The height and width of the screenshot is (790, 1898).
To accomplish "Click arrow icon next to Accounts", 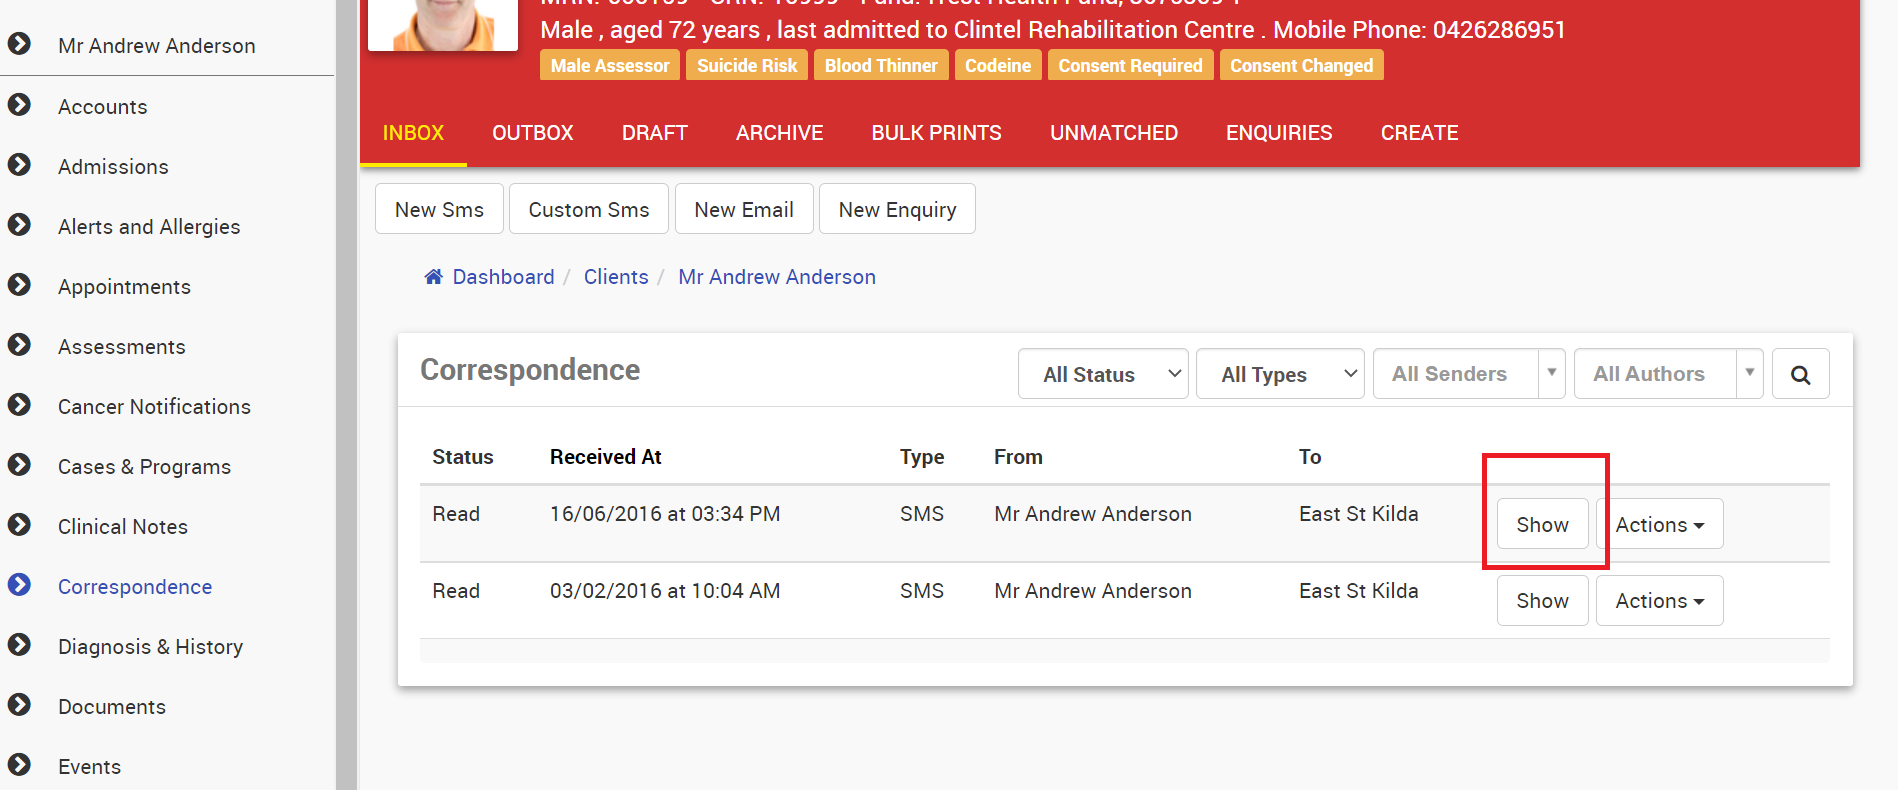I will coord(19,105).
